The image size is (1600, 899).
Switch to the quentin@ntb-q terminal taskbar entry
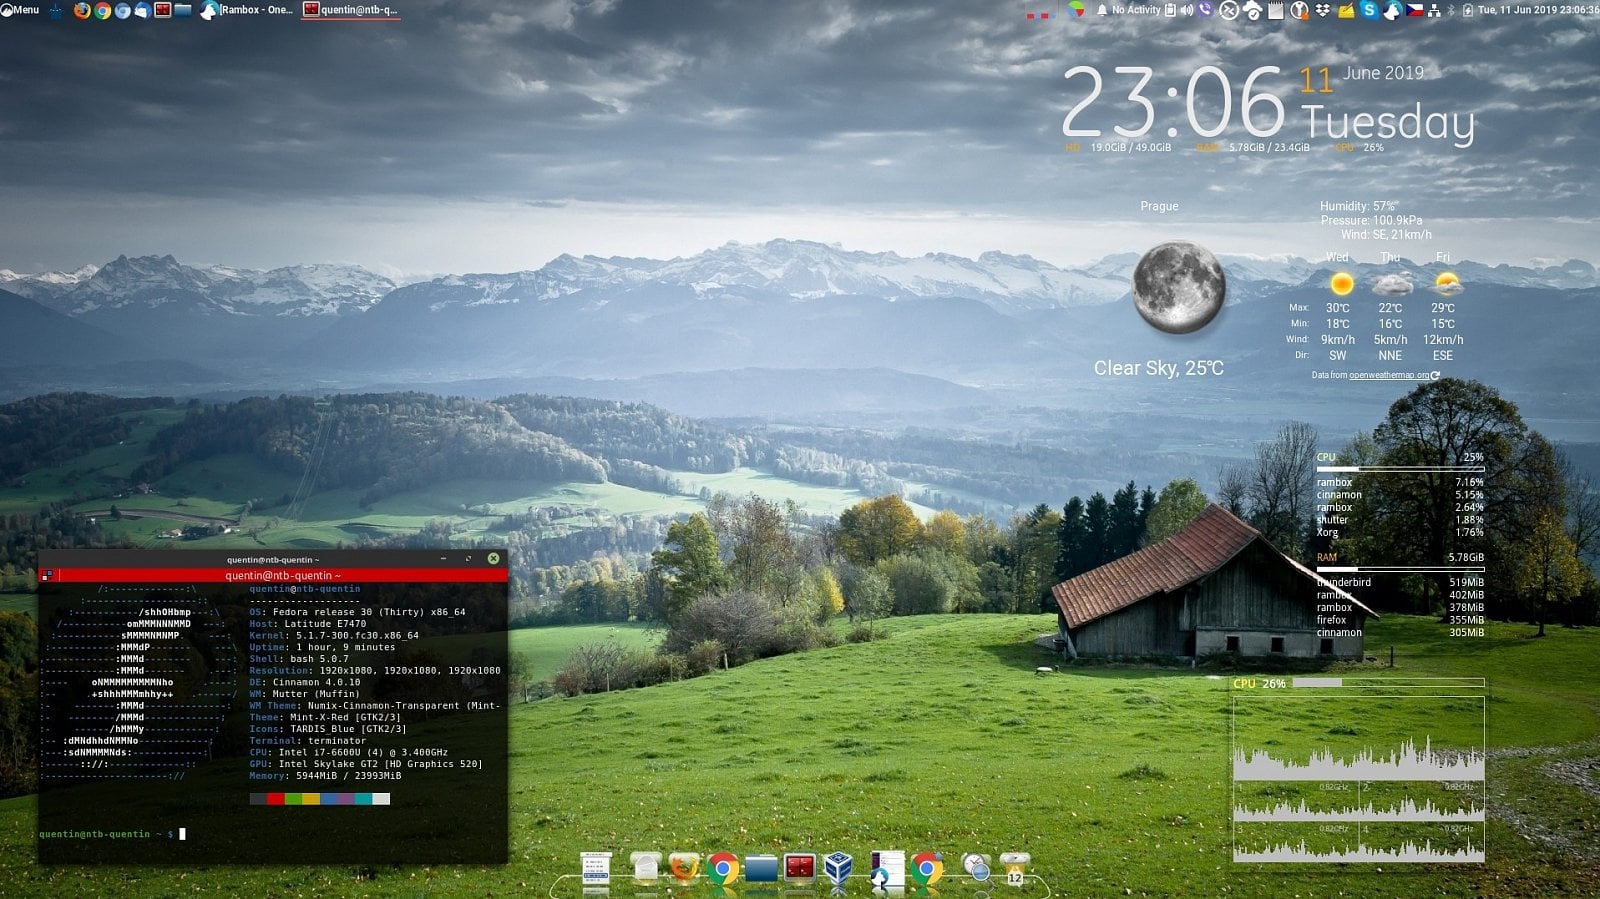(351, 10)
